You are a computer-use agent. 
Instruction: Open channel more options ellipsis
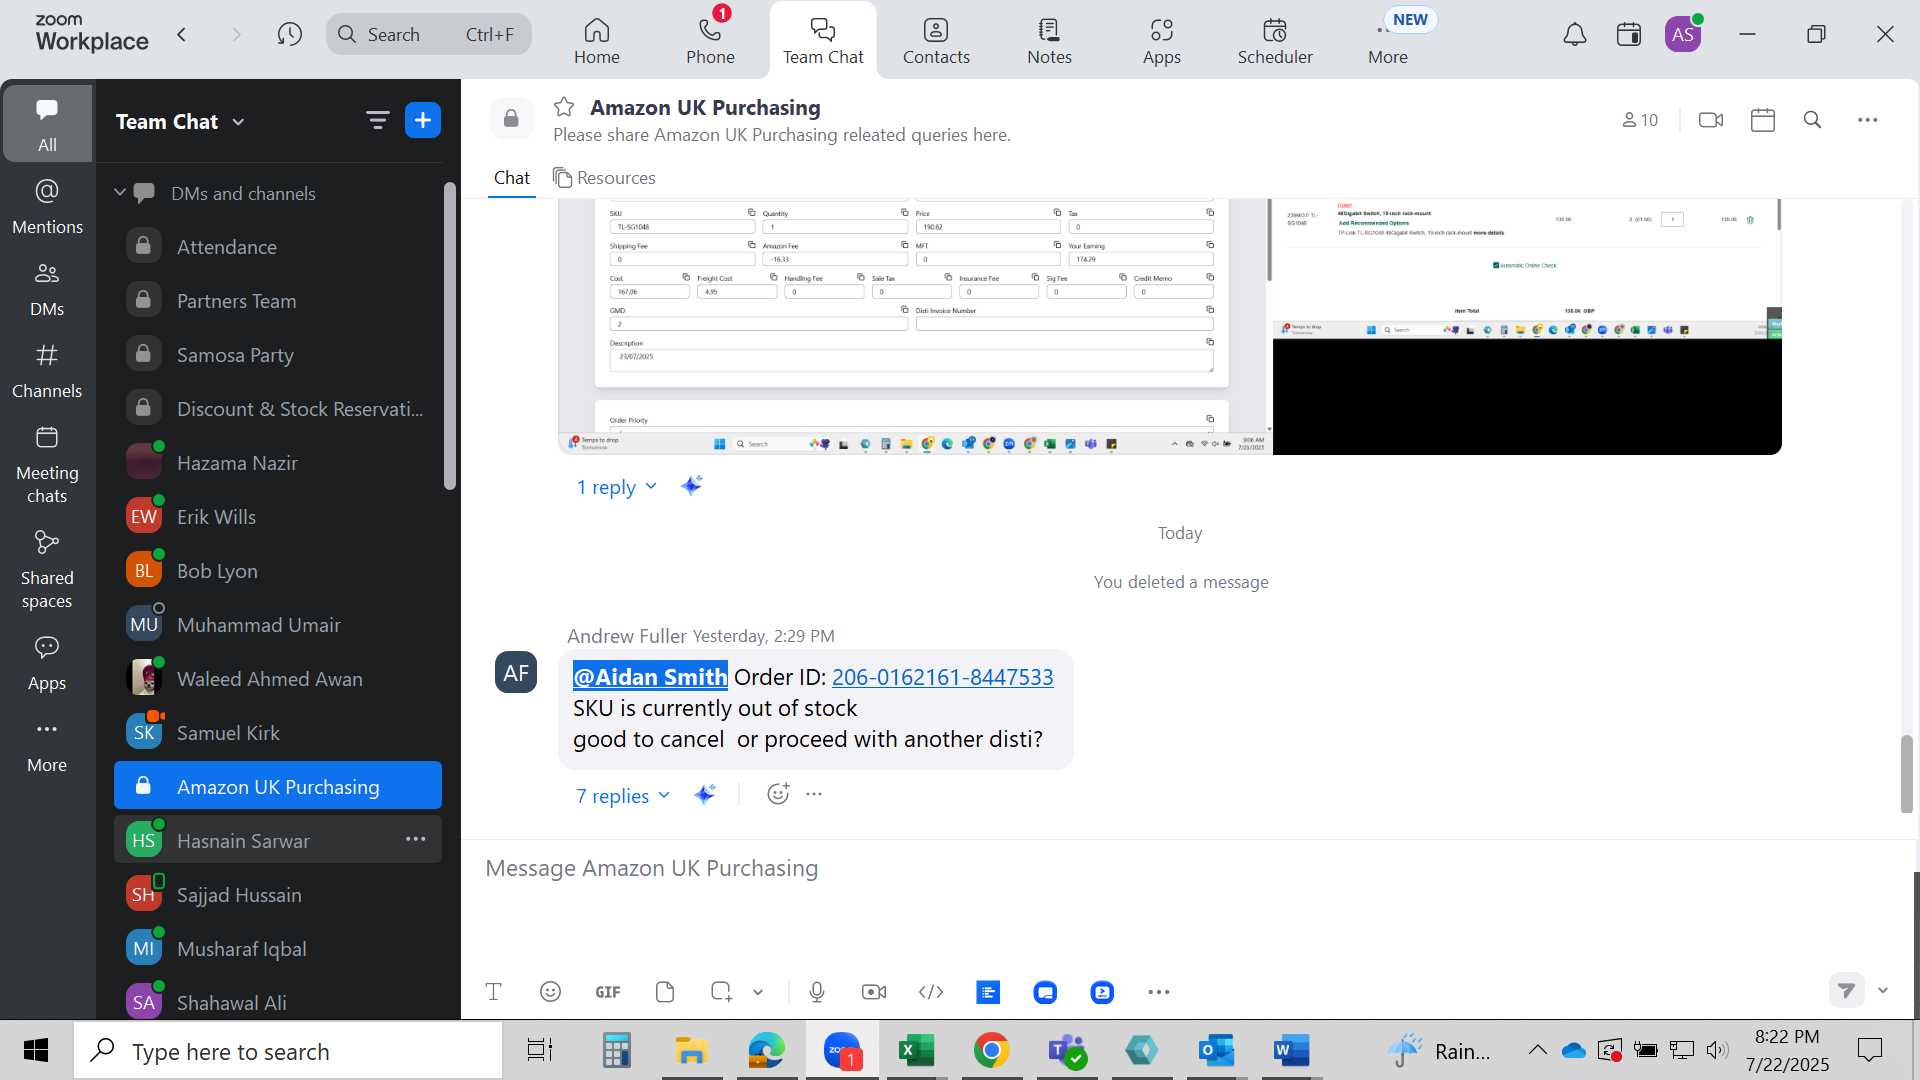[1868, 120]
